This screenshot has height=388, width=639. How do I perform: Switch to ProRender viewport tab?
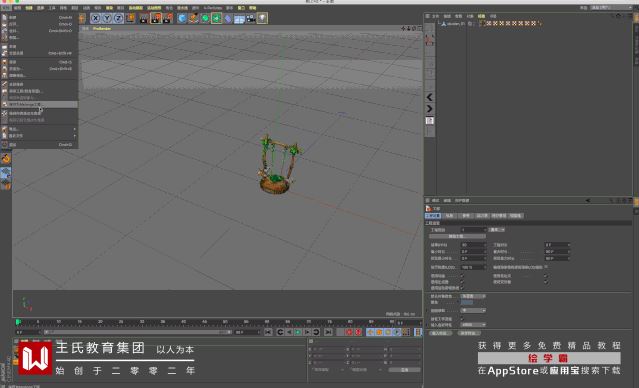coord(101,29)
